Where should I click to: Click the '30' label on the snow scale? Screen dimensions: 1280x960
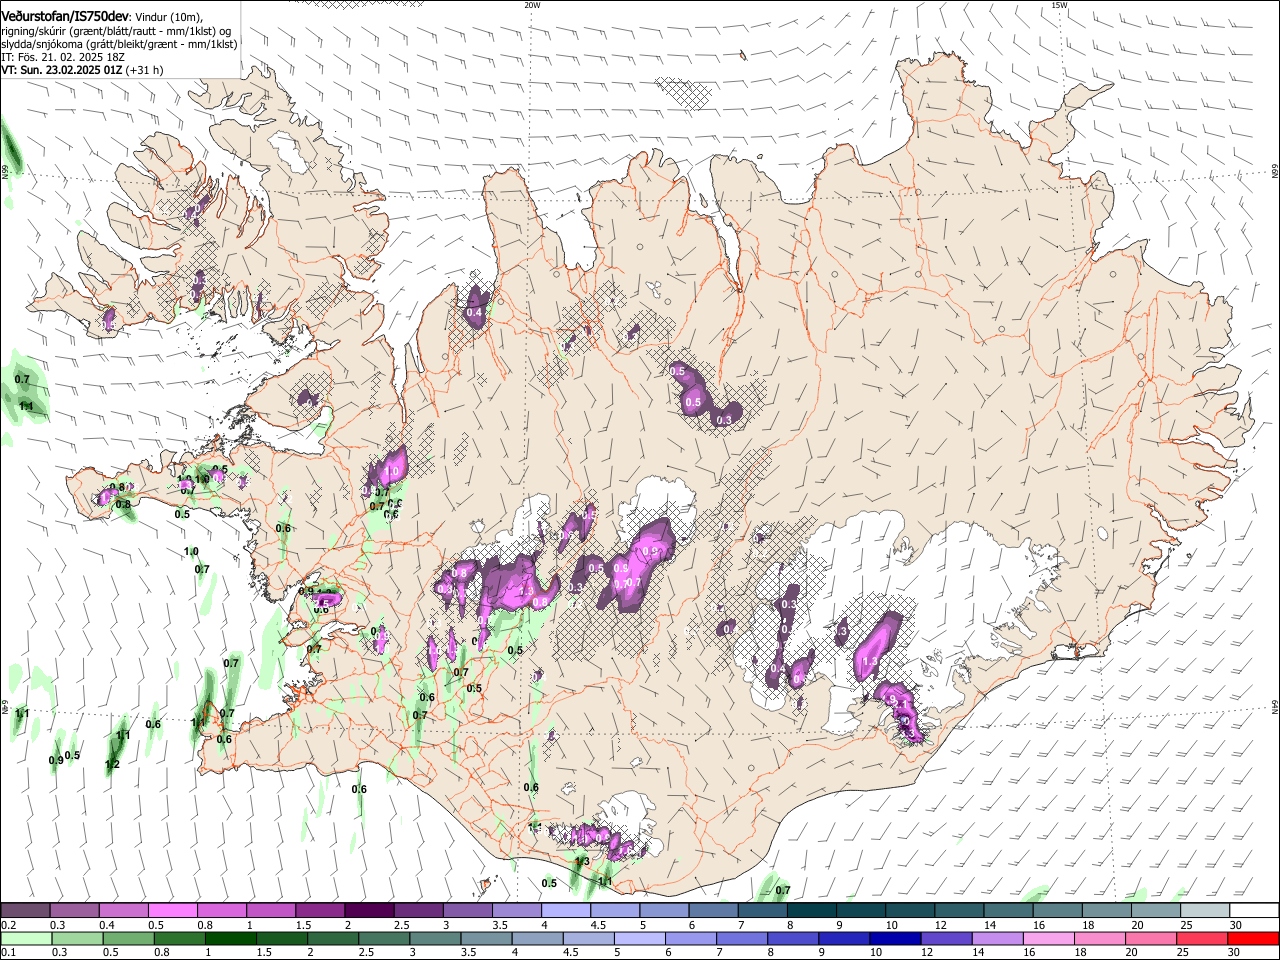click(1235, 925)
